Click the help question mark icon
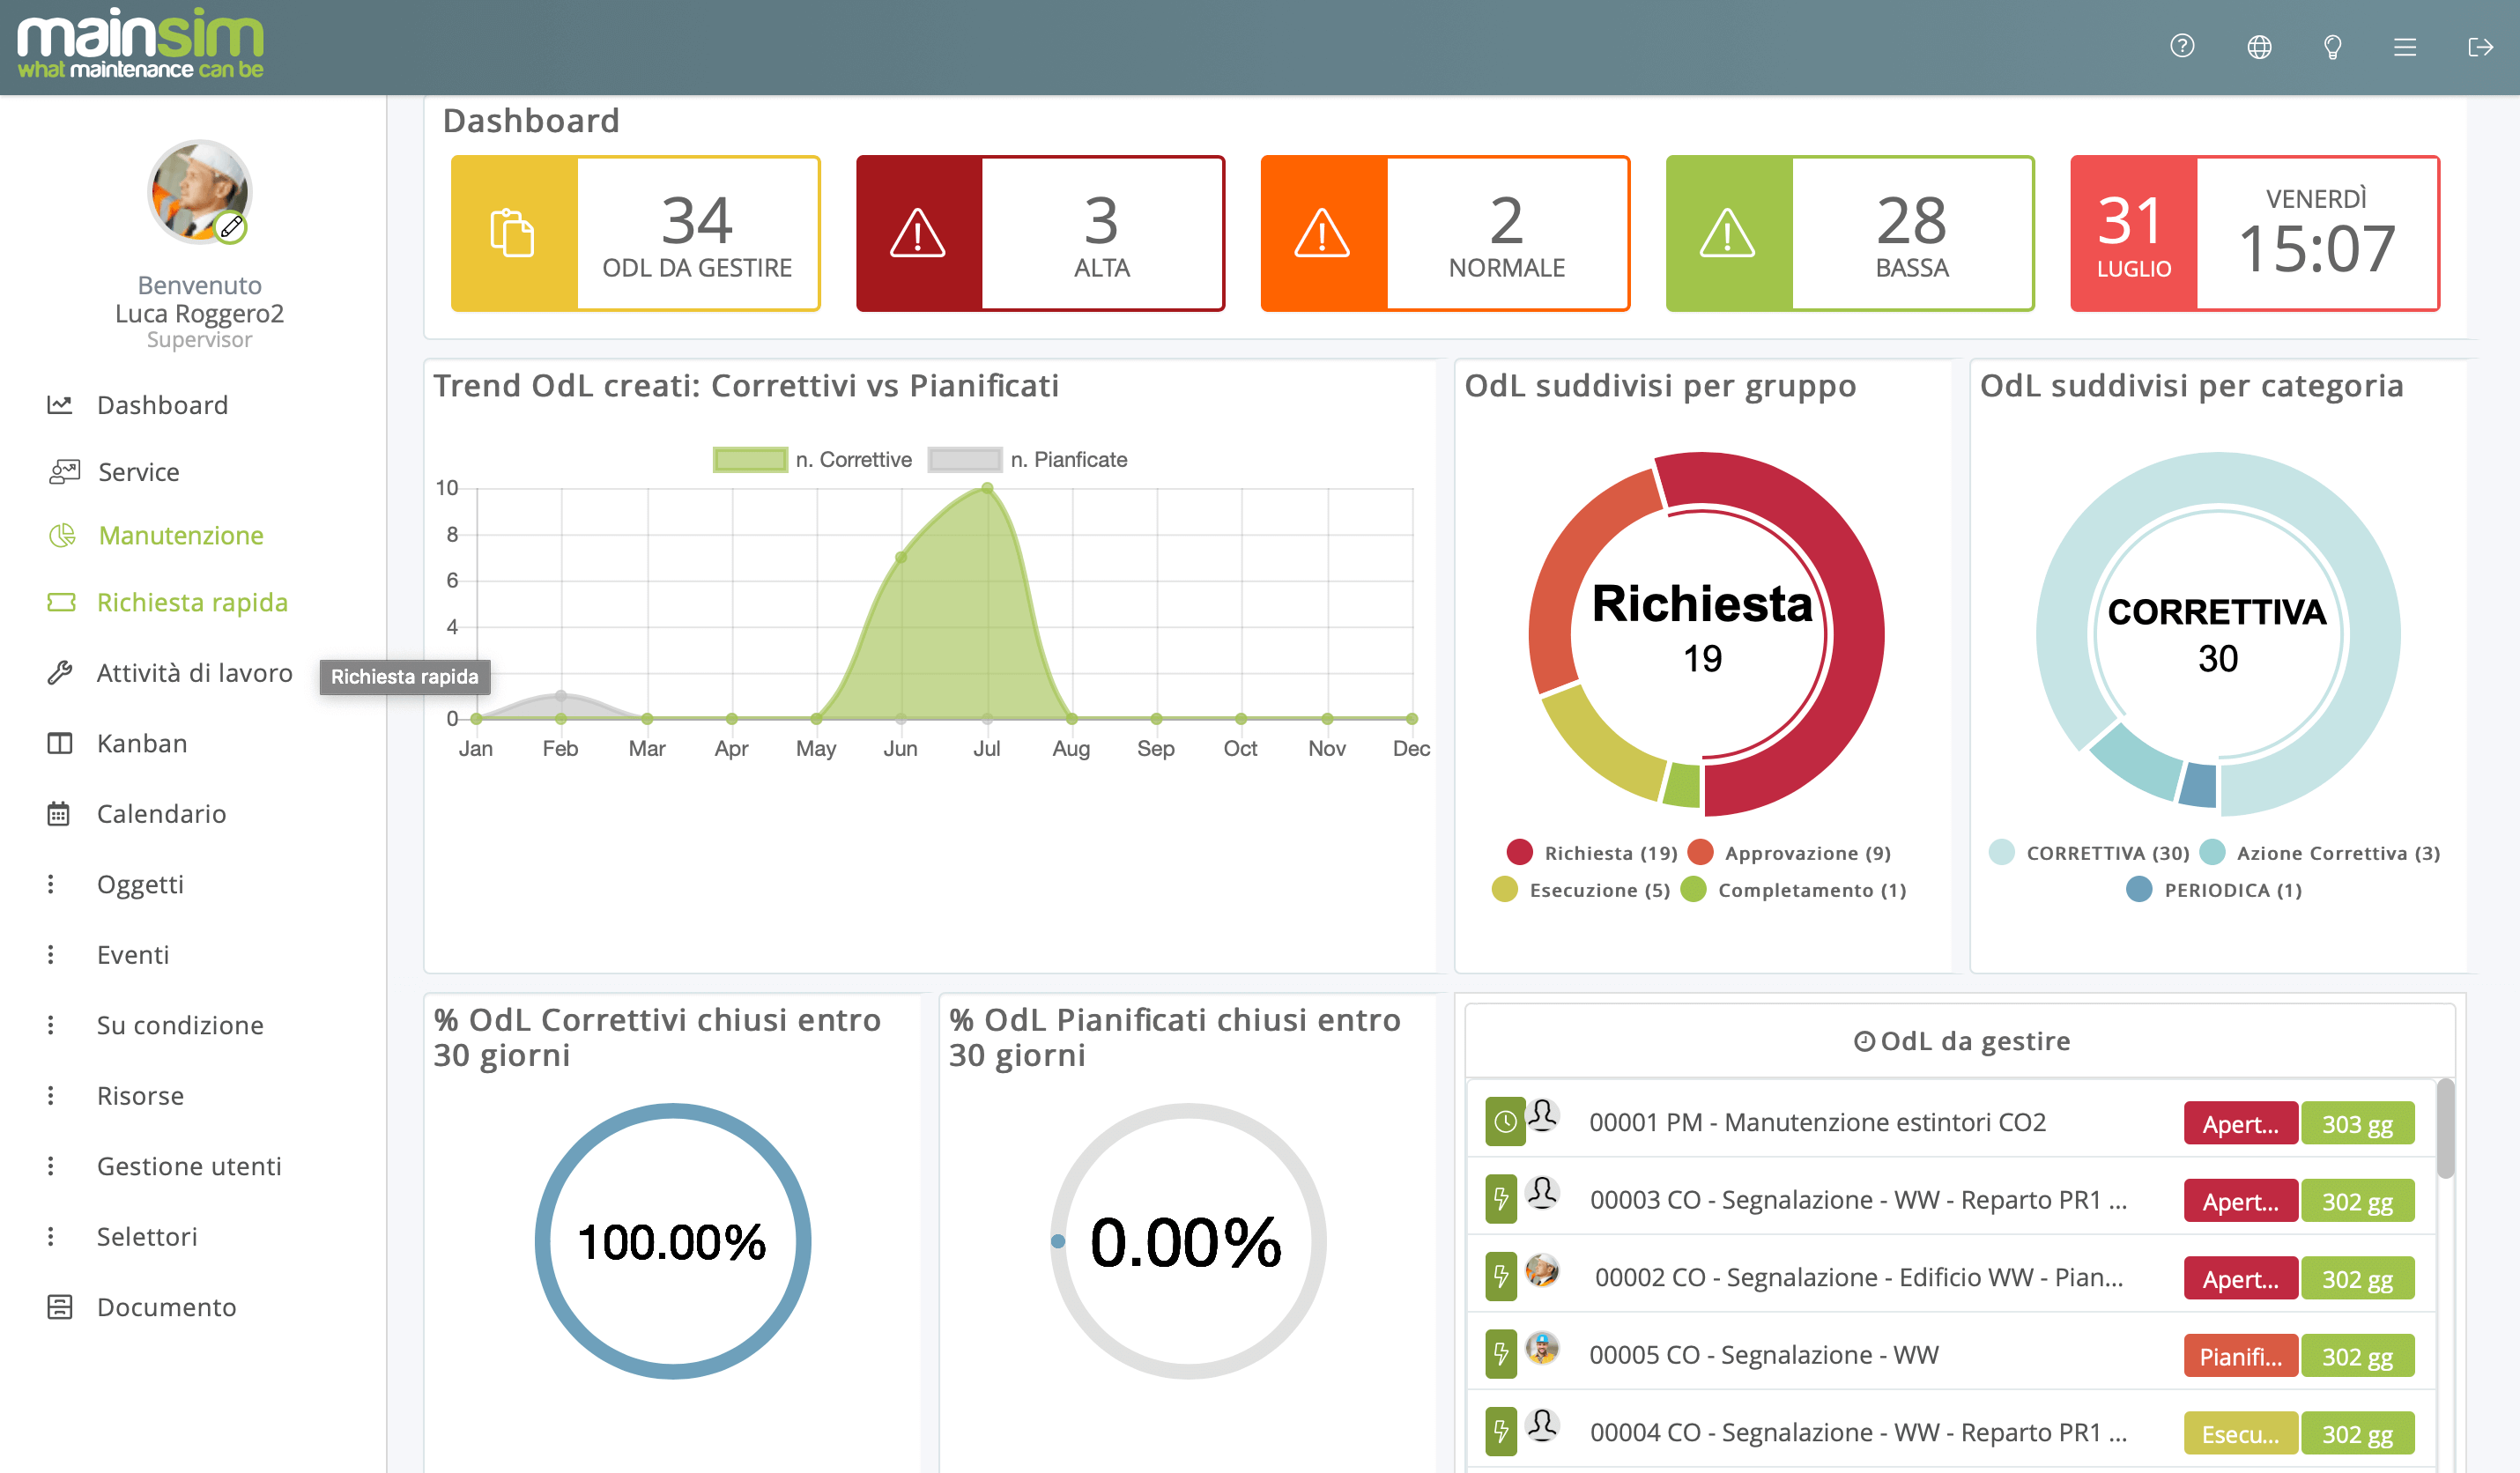 coord(2182,47)
